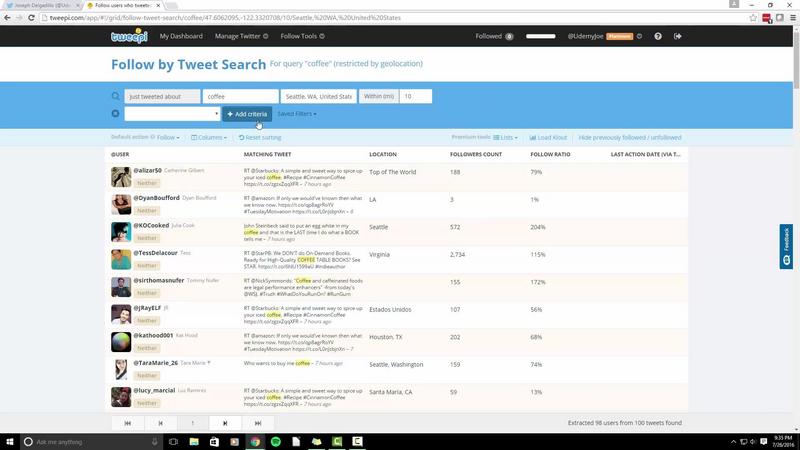Click the search magnifier icon in filter bar

point(116,96)
